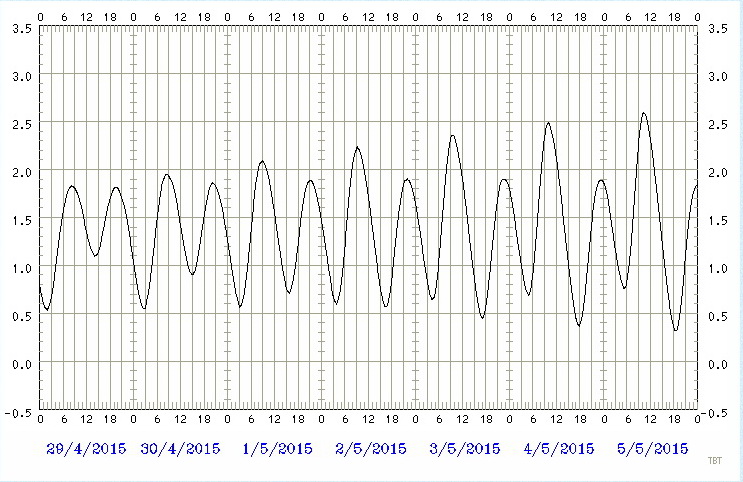The height and width of the screenshot is (482, 743).
Task: Click the highest tide peak on 5/5/2015
Action: tap(643, 113)
